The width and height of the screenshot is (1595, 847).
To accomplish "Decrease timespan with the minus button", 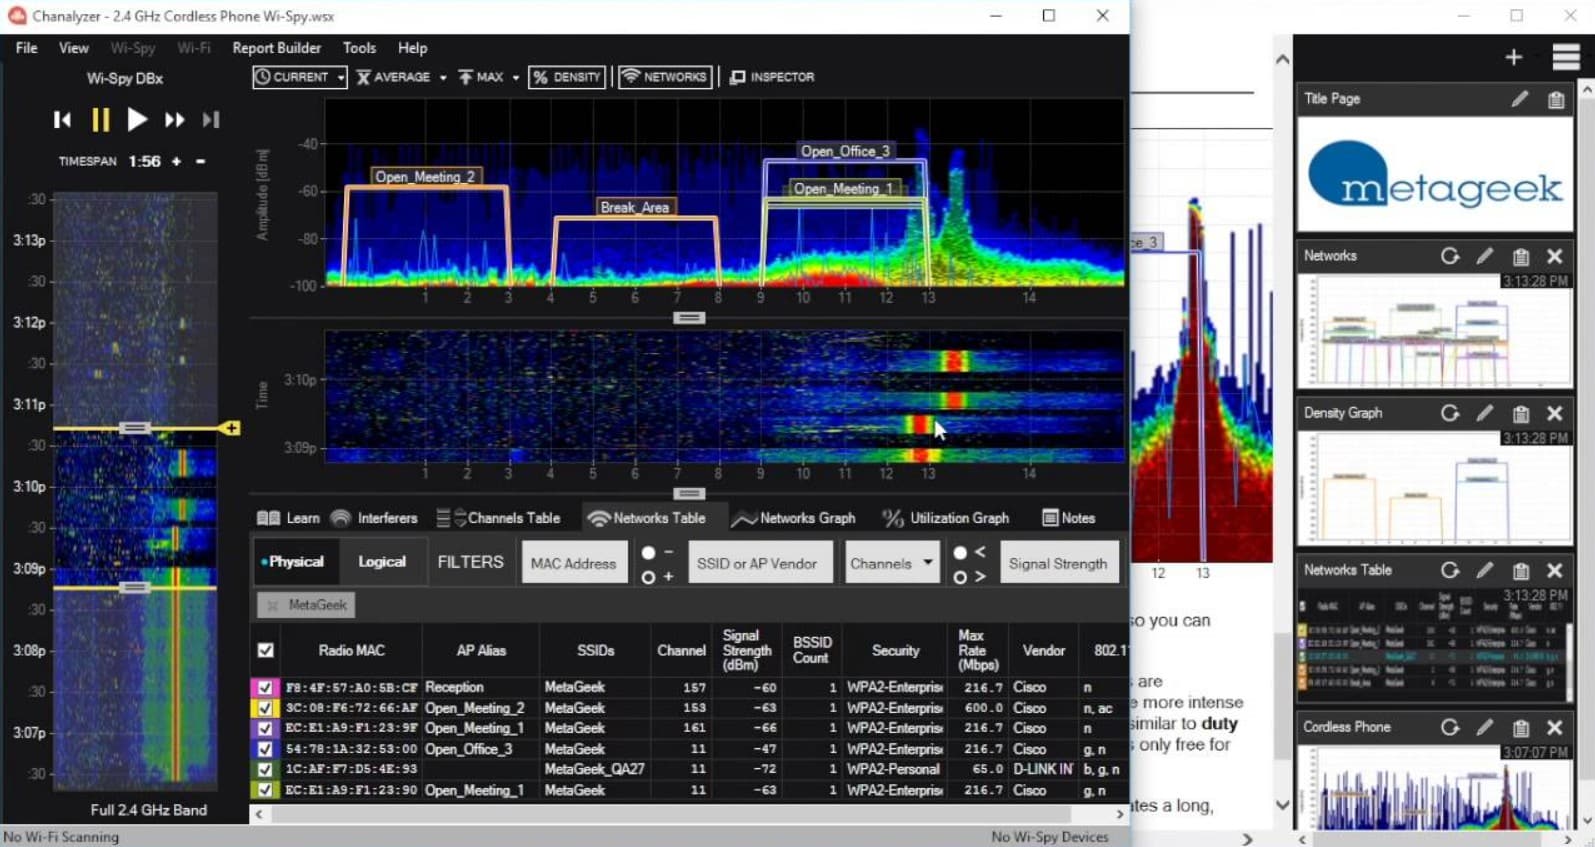I will point(200,161).
